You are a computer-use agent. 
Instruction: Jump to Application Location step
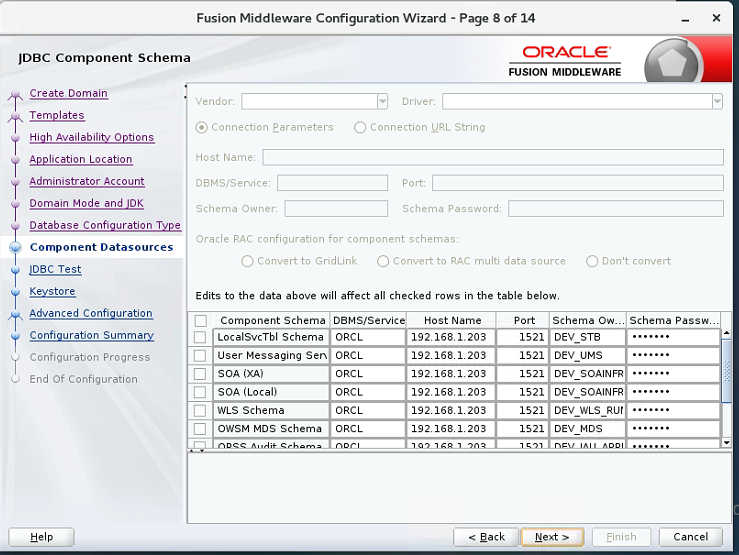pos(81,159)
